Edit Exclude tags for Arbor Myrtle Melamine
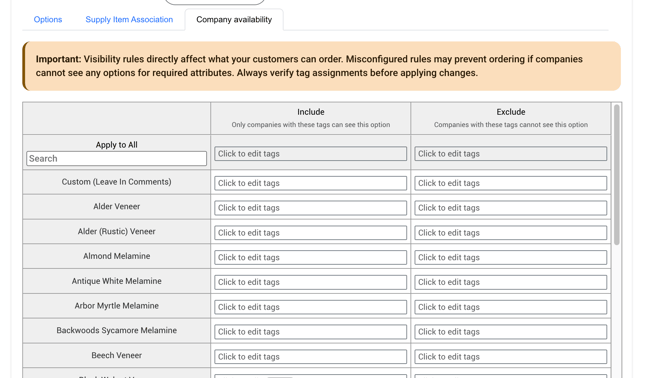Image resolution: width=670 pixels, height=378 pixels. 511,307
